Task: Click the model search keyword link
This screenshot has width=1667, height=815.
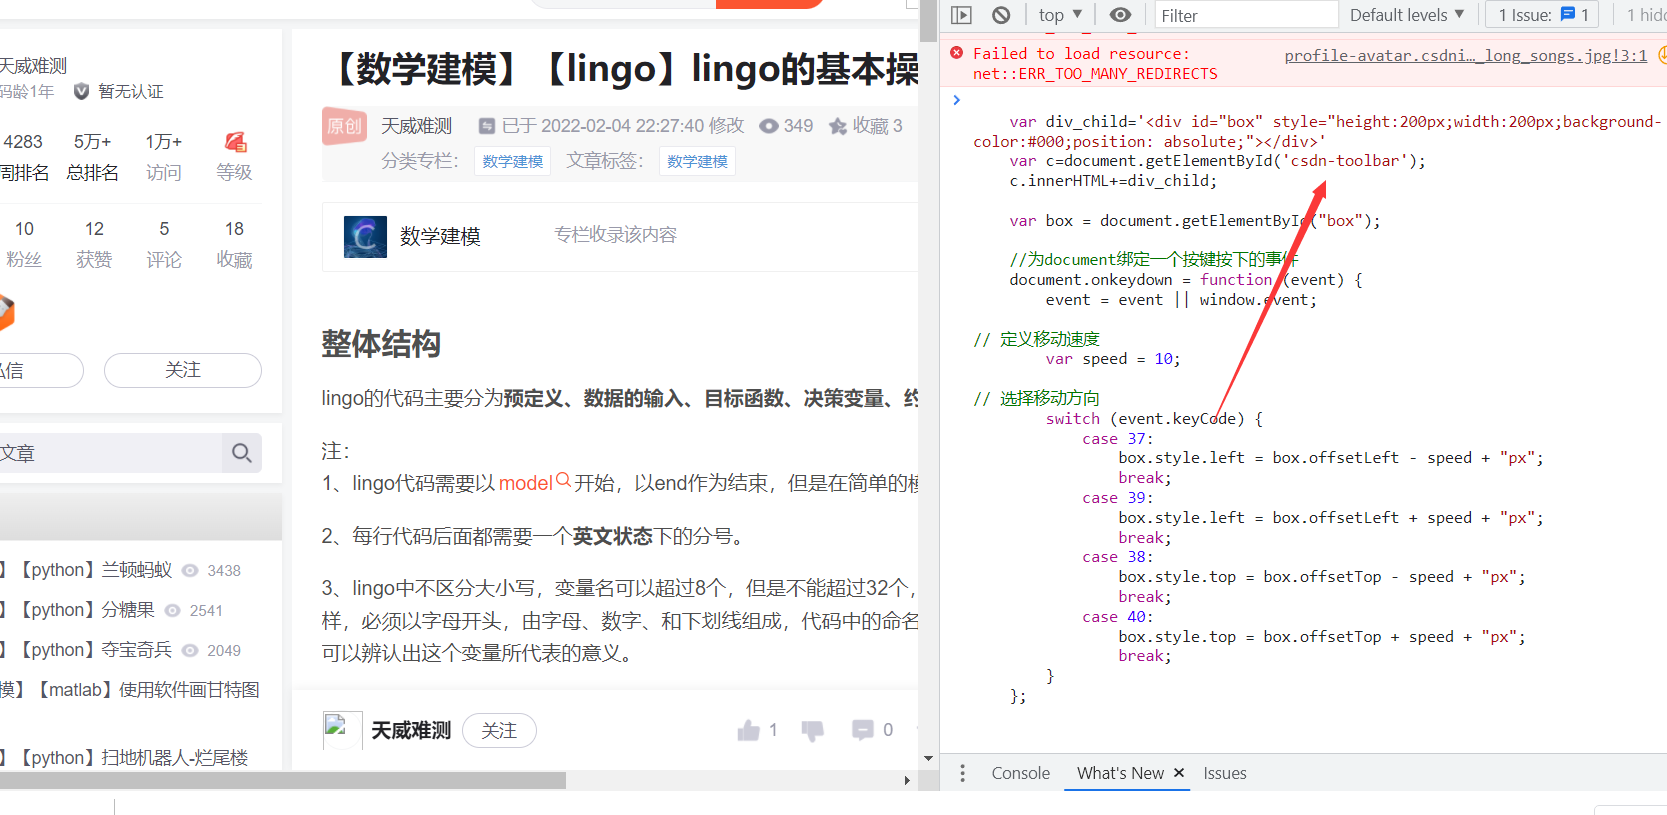Action: [534, 483]
